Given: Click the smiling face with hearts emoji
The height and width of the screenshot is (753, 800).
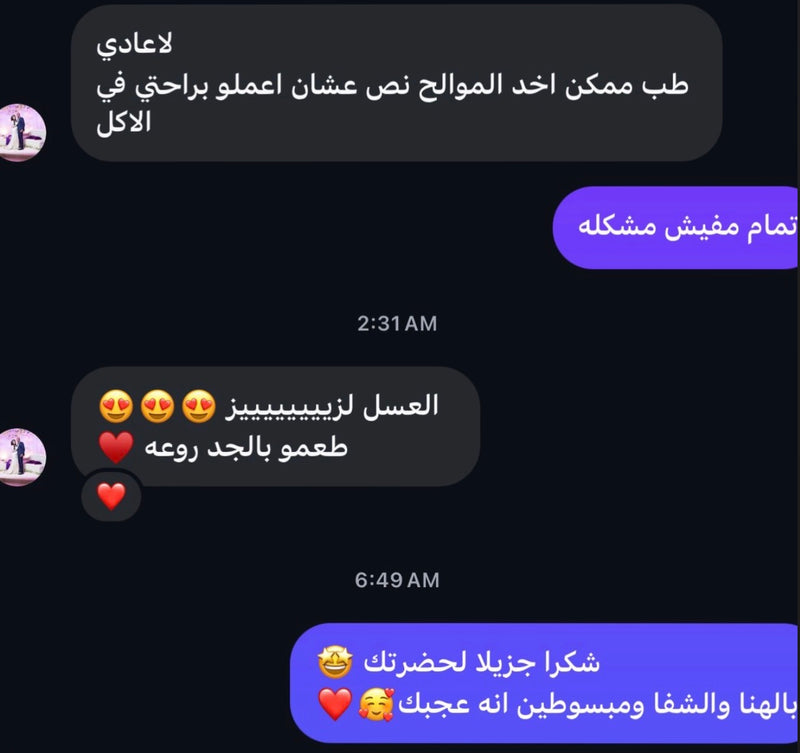Looking at the screenshot, I should pyautogui.click(x=377, y=705).
